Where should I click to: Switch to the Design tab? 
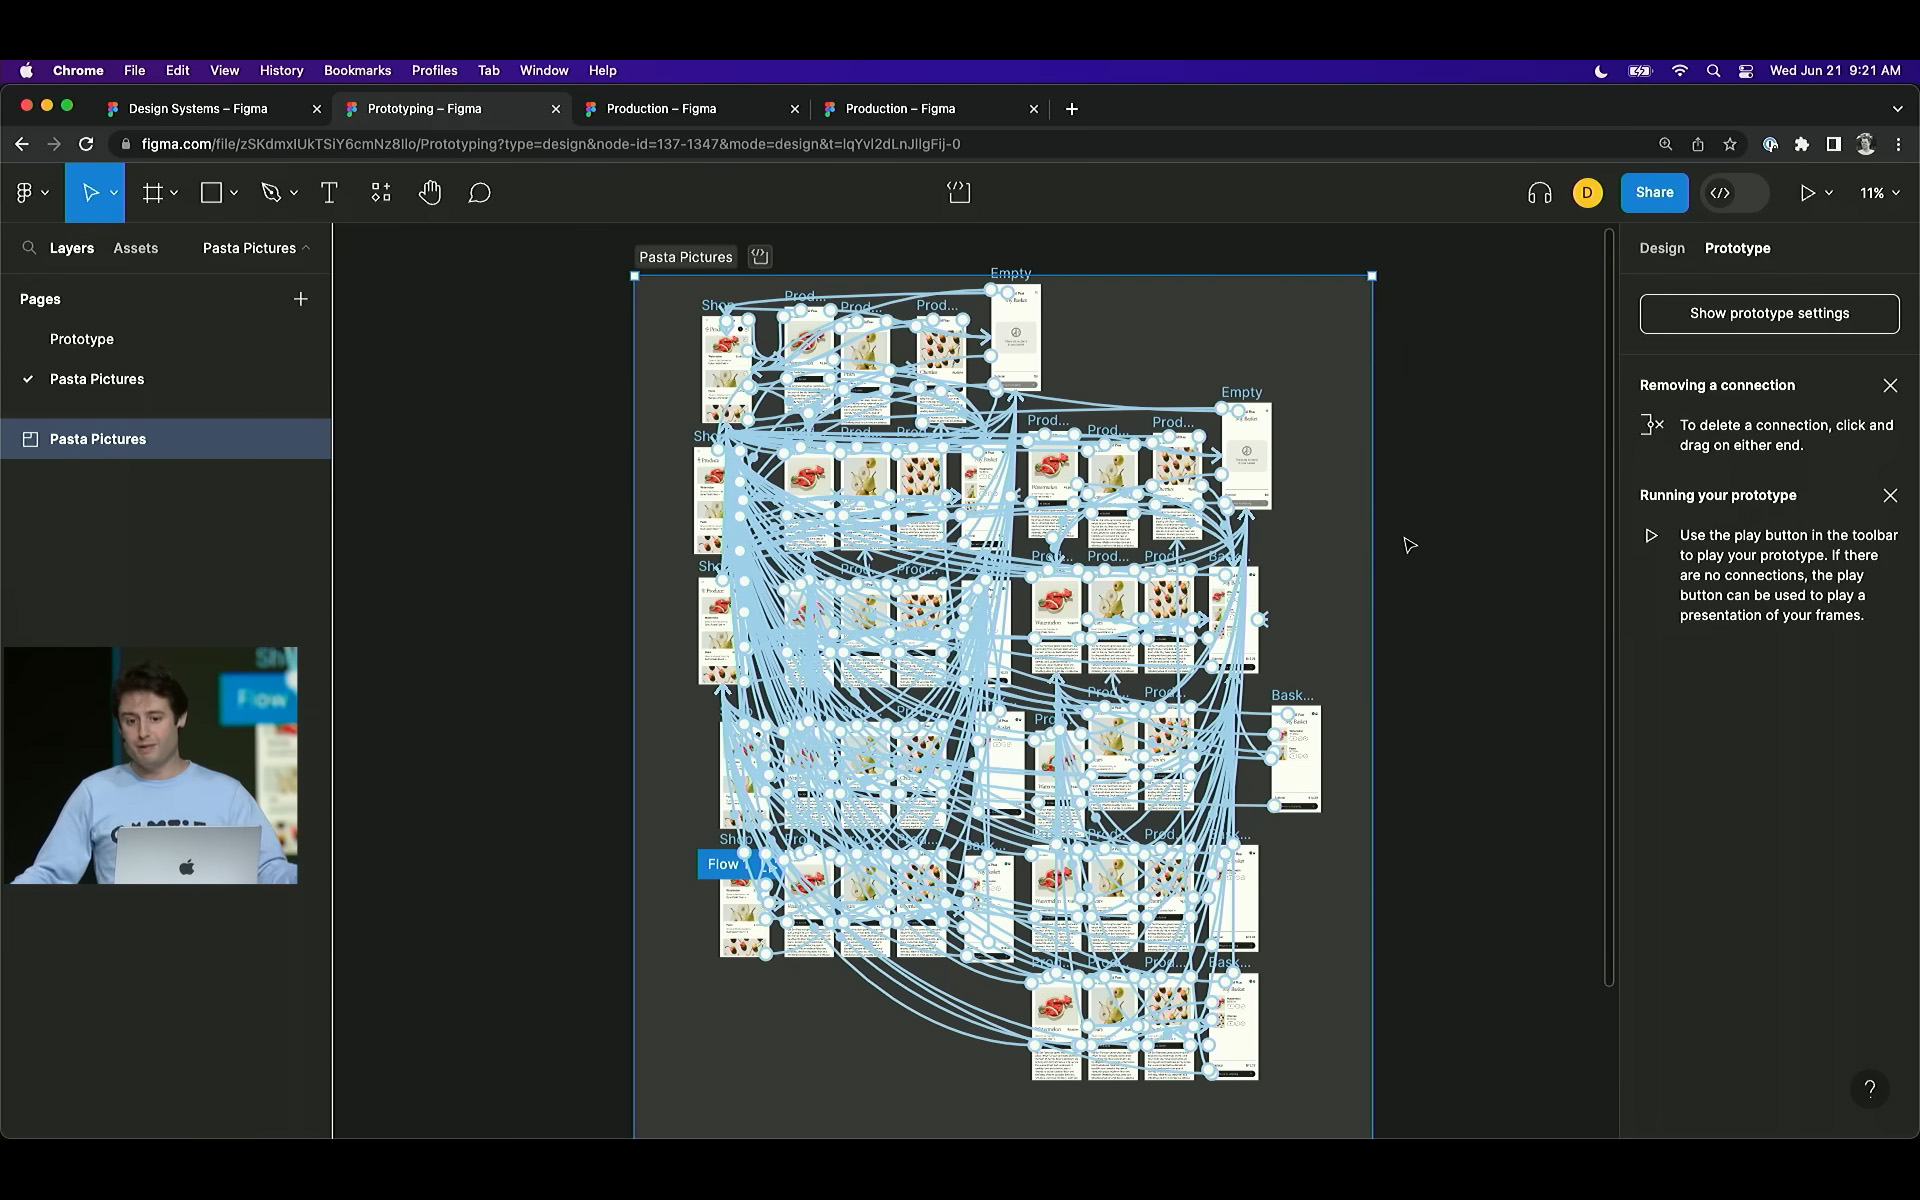pyautogui.click(x=1662, y=247)
